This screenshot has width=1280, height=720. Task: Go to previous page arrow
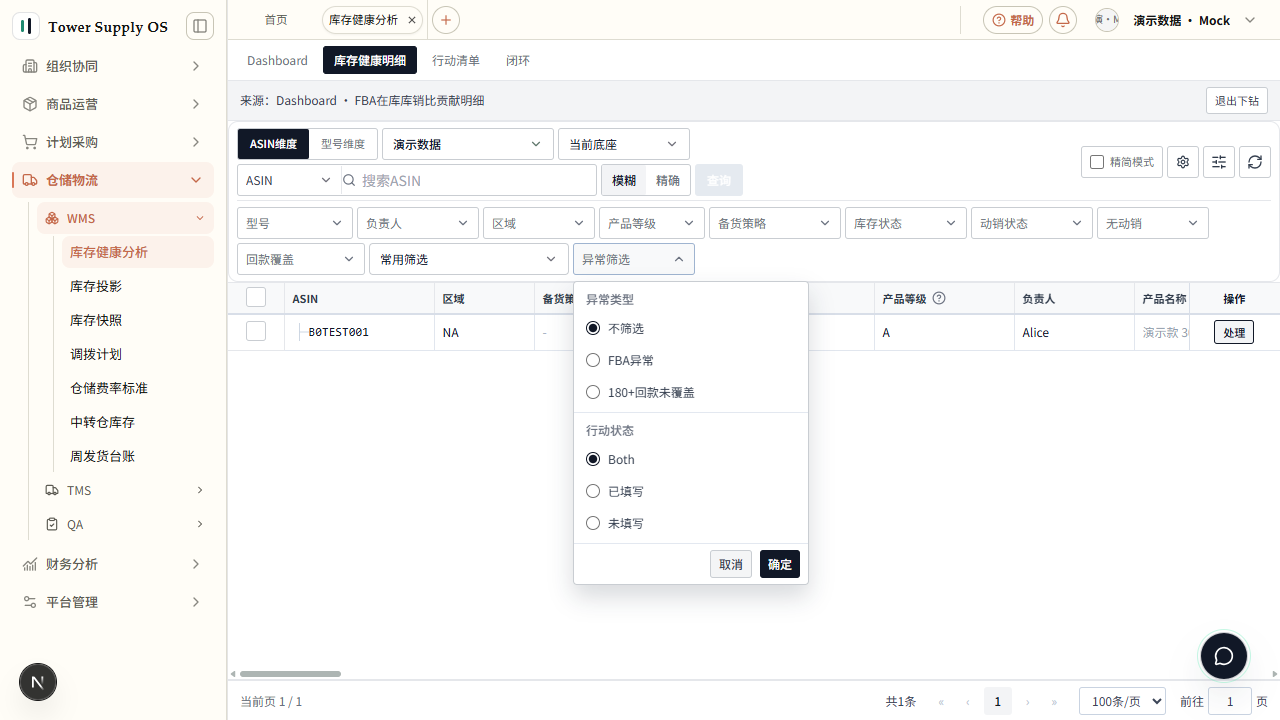click(x=968, y=702)
